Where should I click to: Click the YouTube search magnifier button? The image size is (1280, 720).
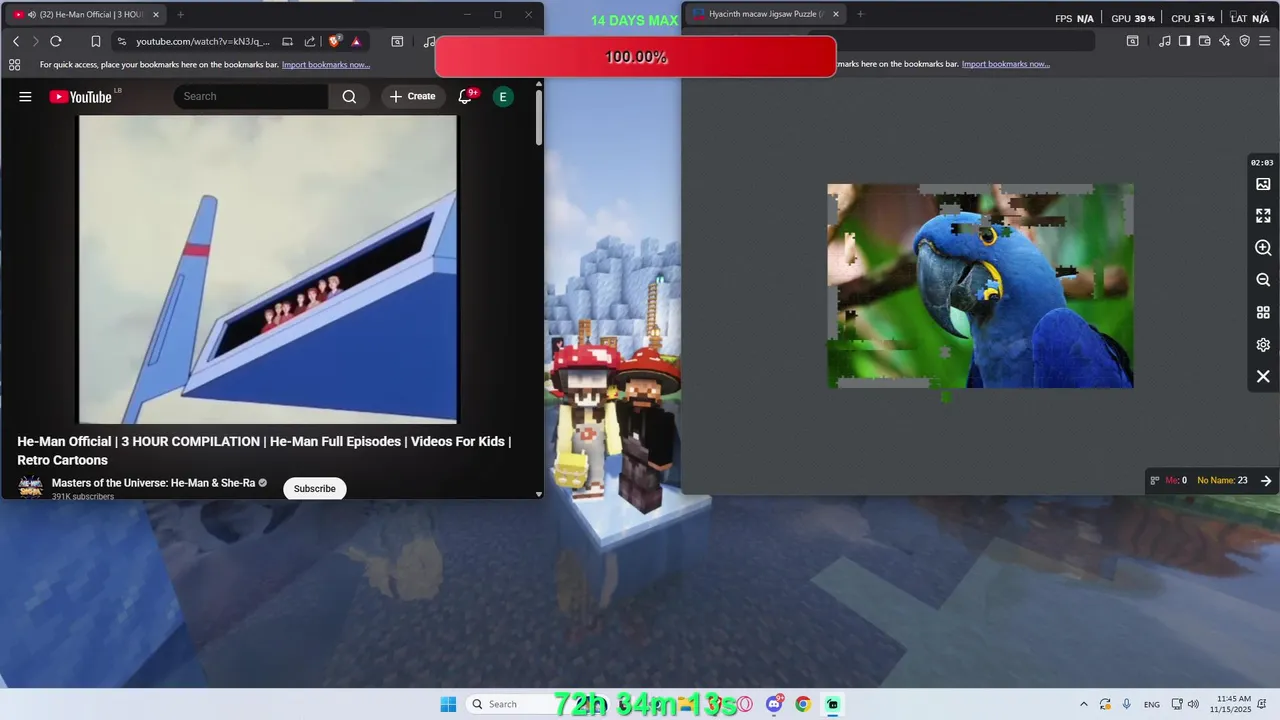349,96
